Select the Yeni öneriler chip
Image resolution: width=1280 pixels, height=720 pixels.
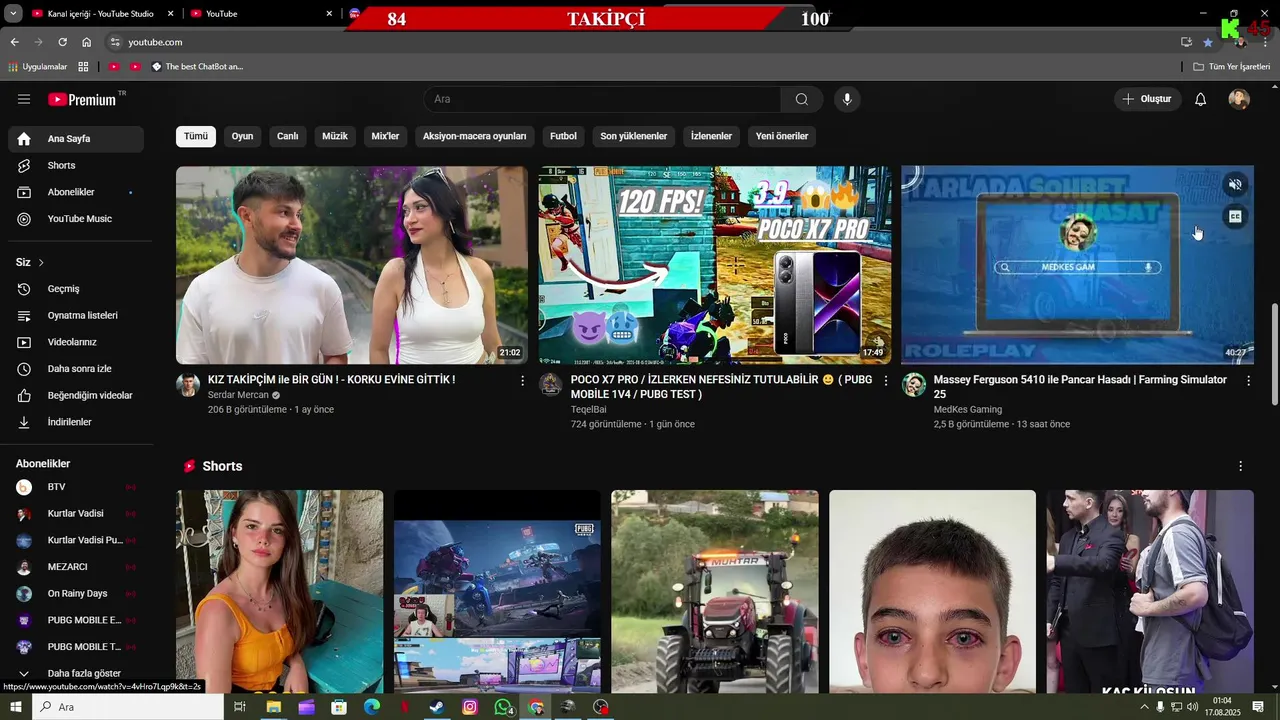pyautogui.click(x=781, y=136)
